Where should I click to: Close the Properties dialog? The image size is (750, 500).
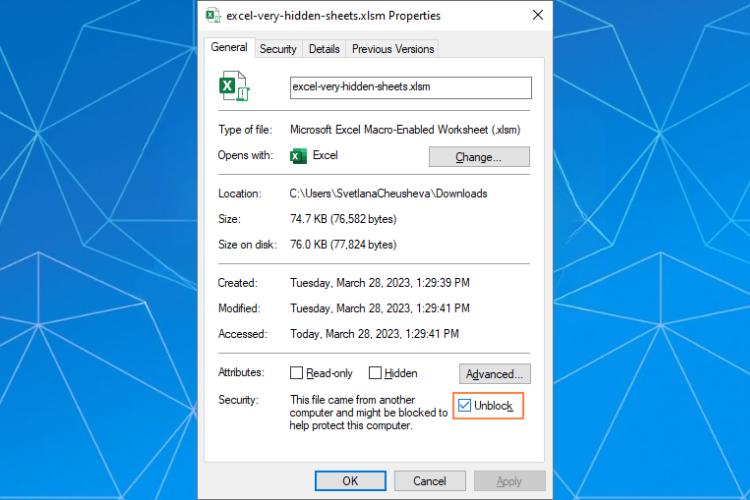538,15
